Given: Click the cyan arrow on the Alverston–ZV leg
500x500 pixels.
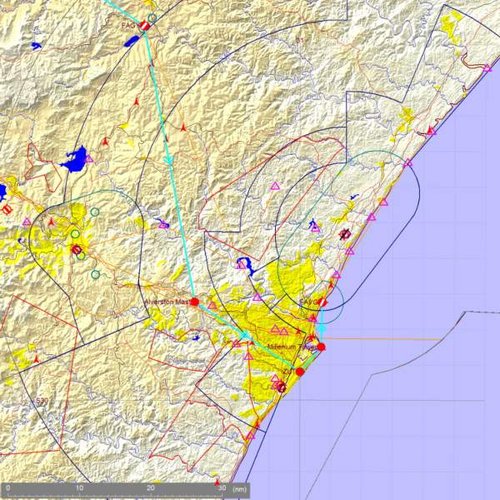Looking at the screenshot, I should 245,335.
